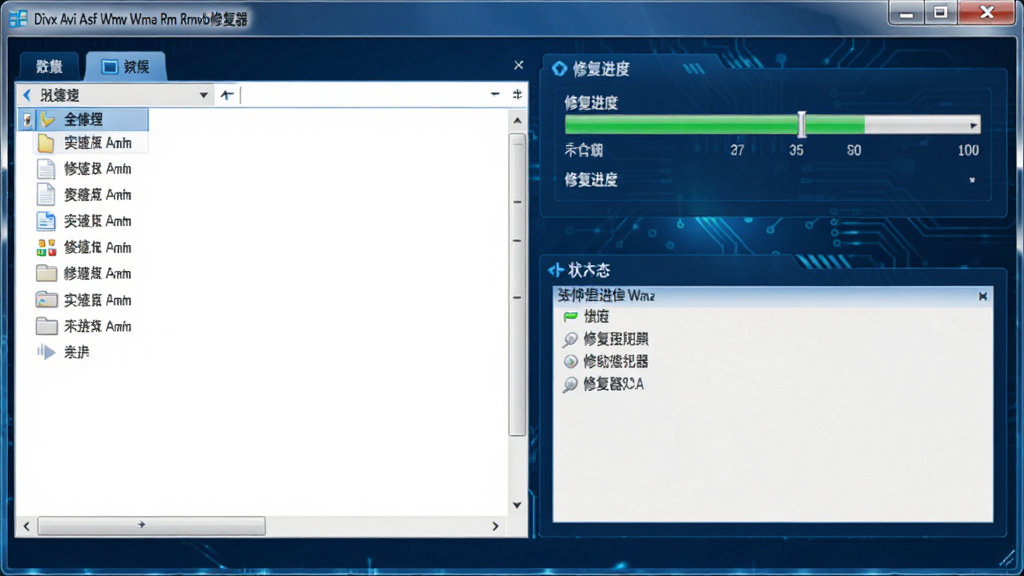Viewport: 1024px width, 576px height.
Task: Click the 状态 panel header icon
Action: [x=556, y=270]
